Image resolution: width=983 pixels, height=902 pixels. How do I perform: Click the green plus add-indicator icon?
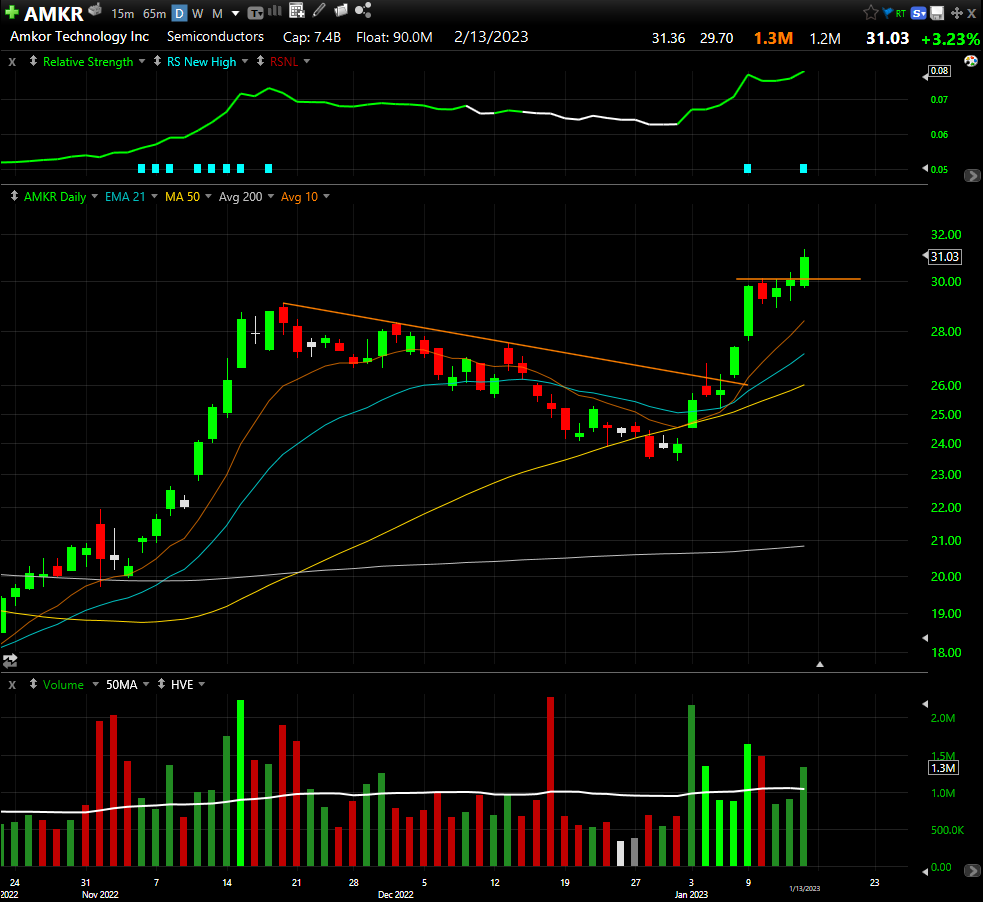point(11,12)
